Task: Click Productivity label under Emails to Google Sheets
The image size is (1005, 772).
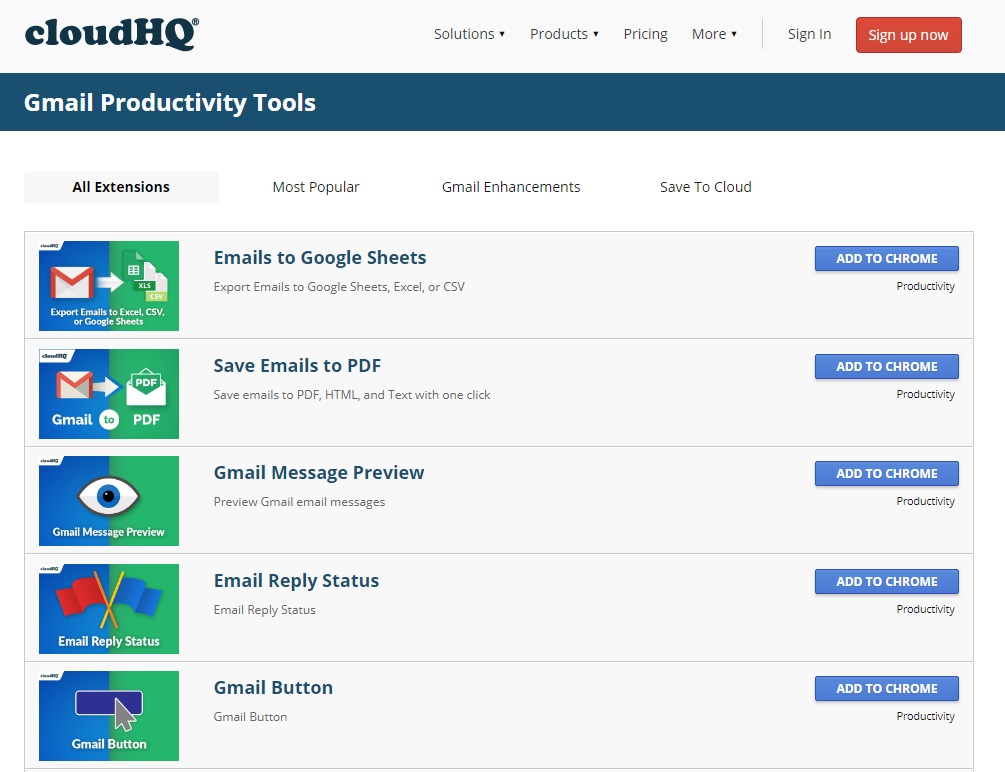Action: [926, 286]
